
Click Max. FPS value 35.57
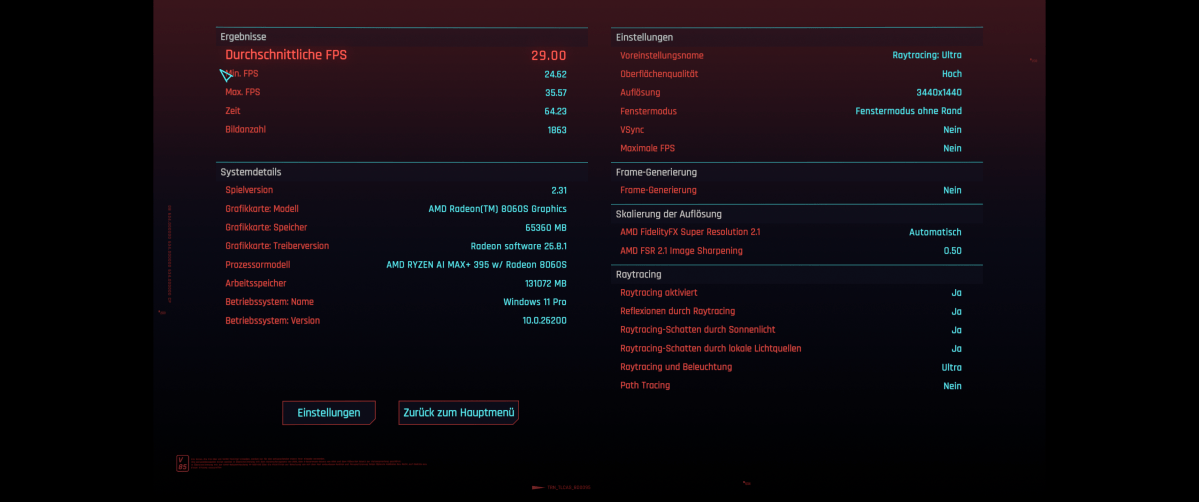(x=555, y=93)
